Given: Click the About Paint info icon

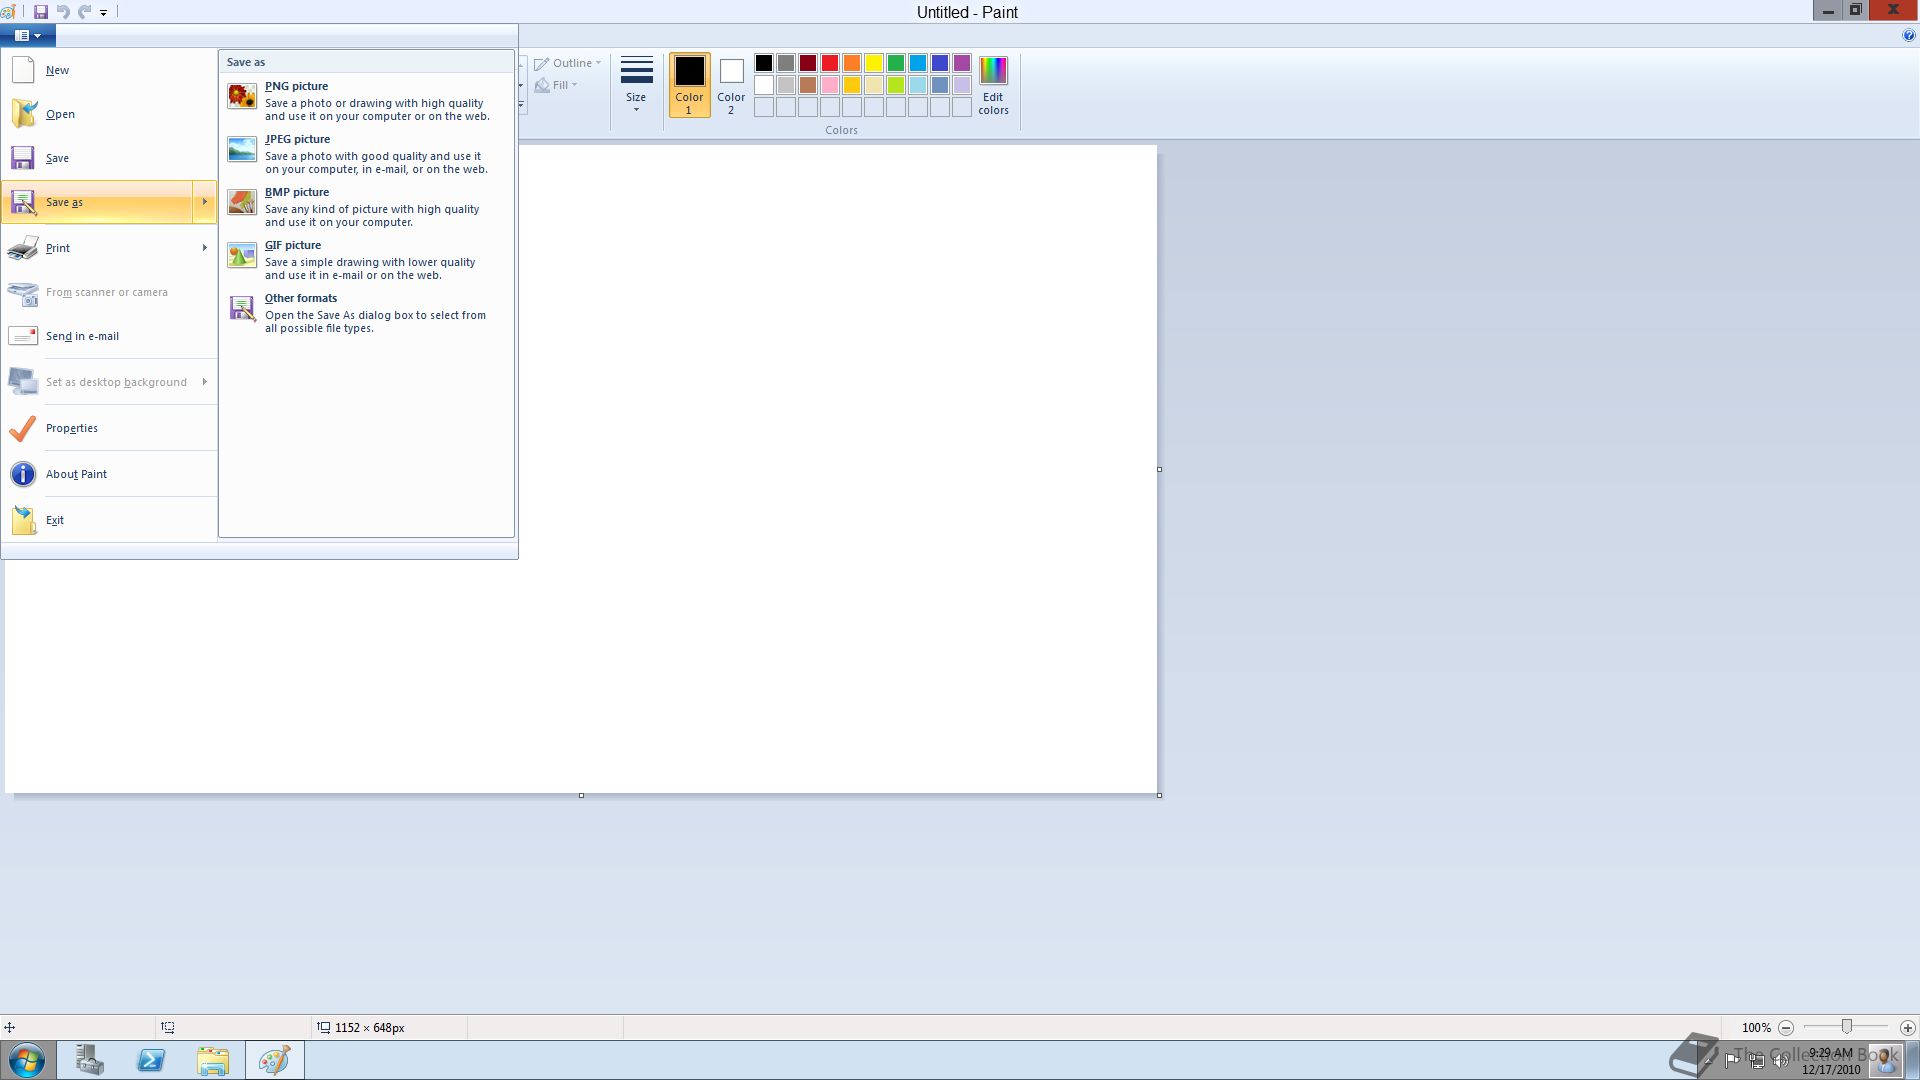Looking at the screenshot, I should click(x=23, y=474).
